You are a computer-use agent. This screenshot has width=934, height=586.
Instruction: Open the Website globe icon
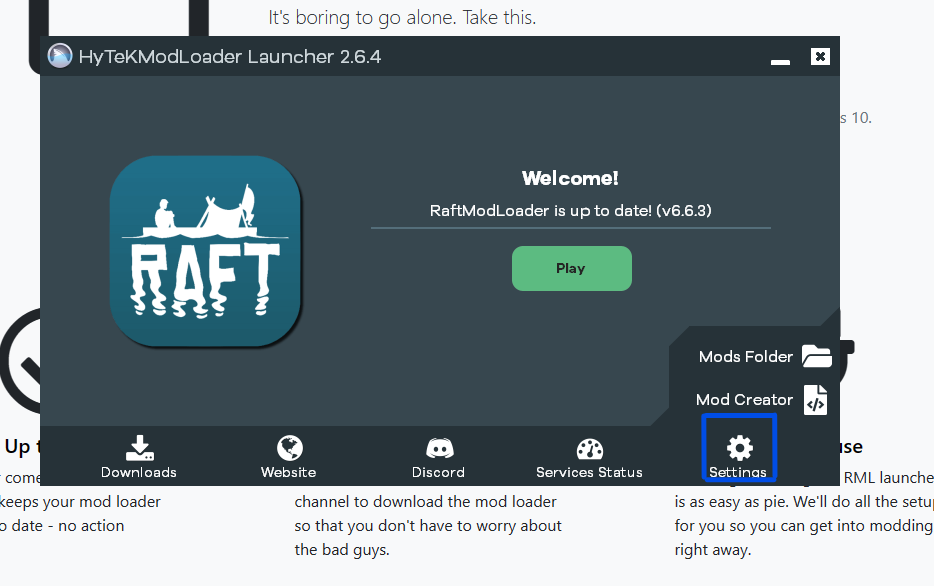coord(289,448)
